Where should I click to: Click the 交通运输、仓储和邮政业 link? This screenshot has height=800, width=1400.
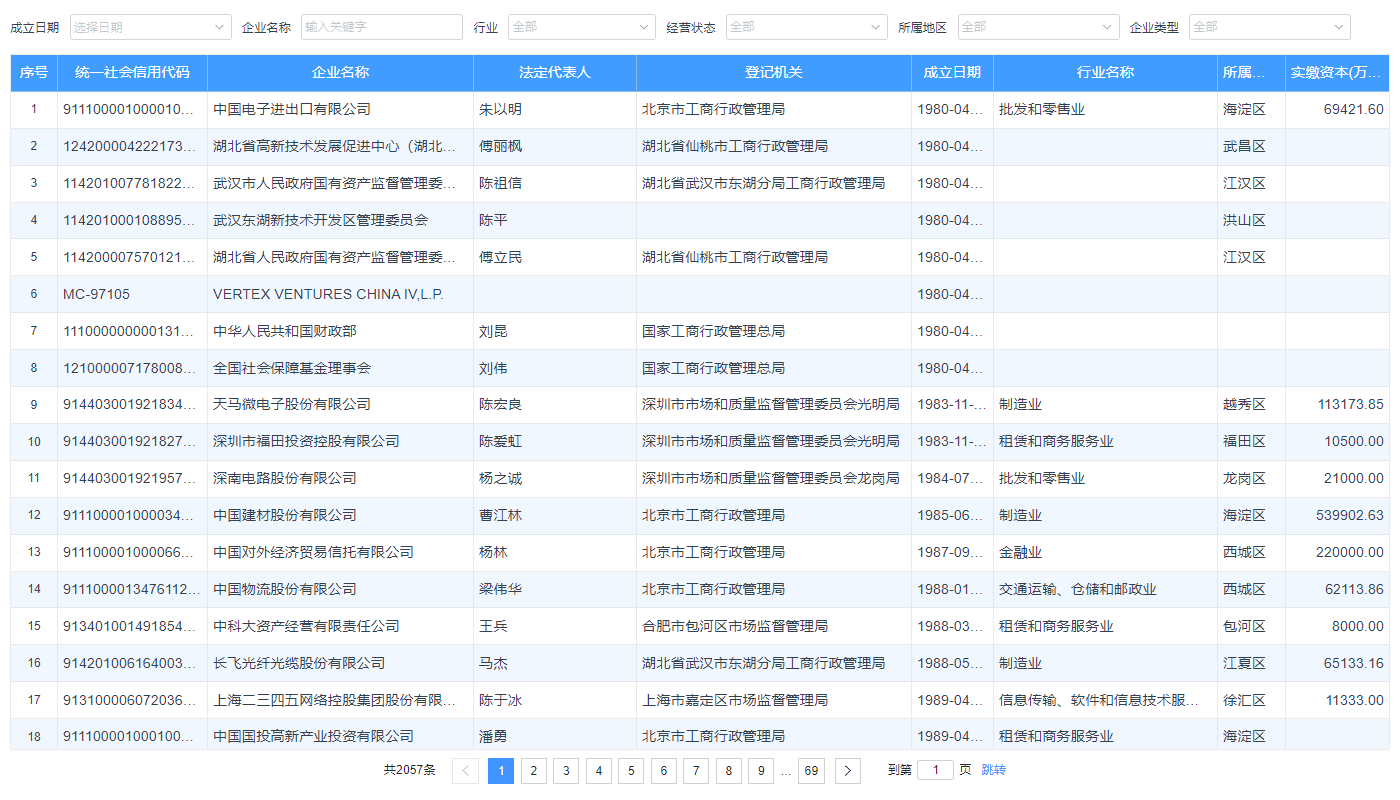pos(1076,589)
